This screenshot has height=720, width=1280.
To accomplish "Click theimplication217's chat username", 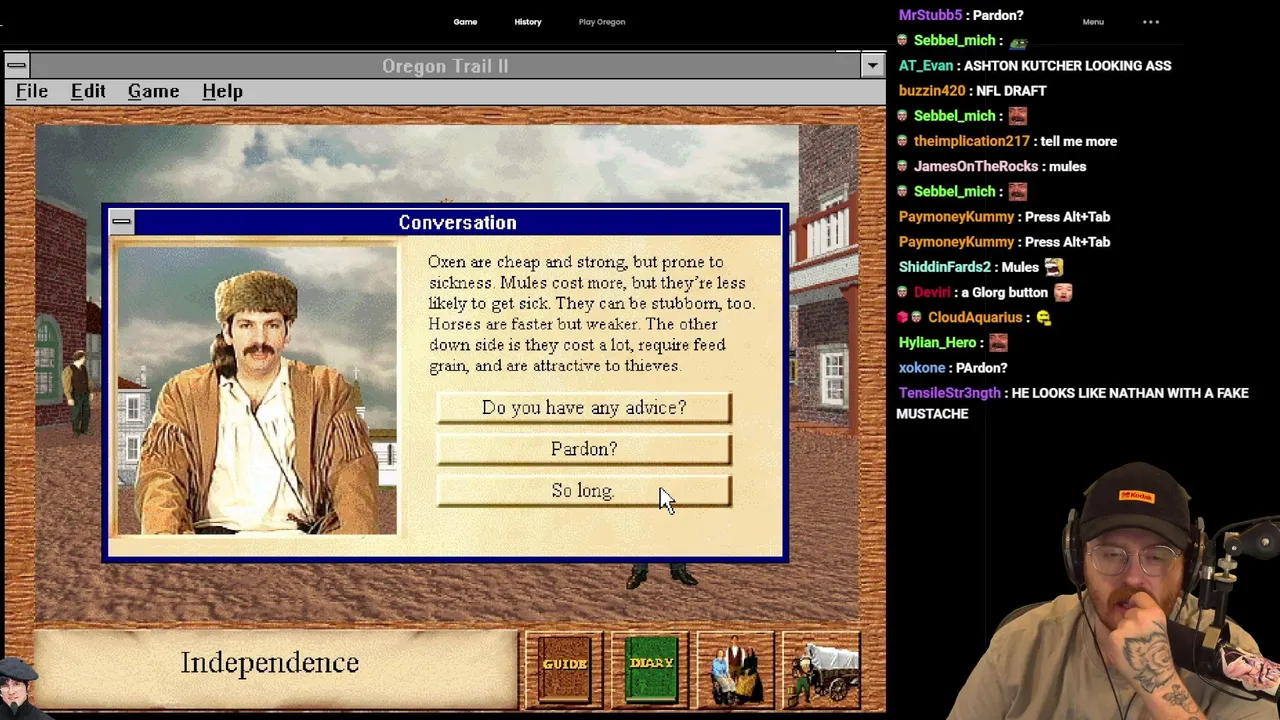I will (x=971, y=141).
